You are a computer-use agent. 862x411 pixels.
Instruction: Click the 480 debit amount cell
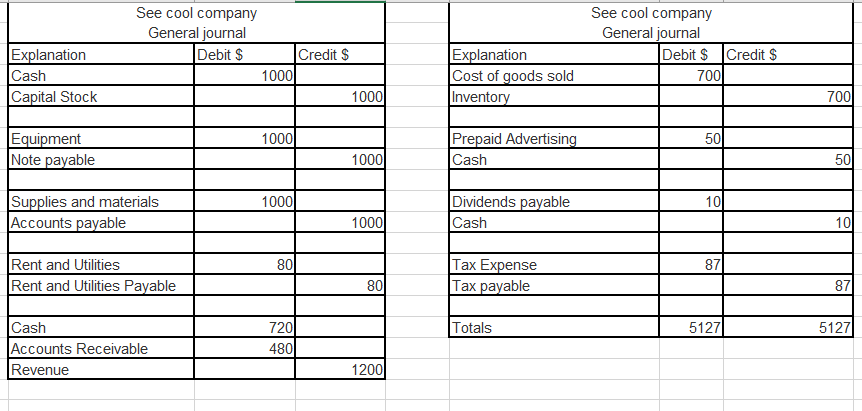243,348
